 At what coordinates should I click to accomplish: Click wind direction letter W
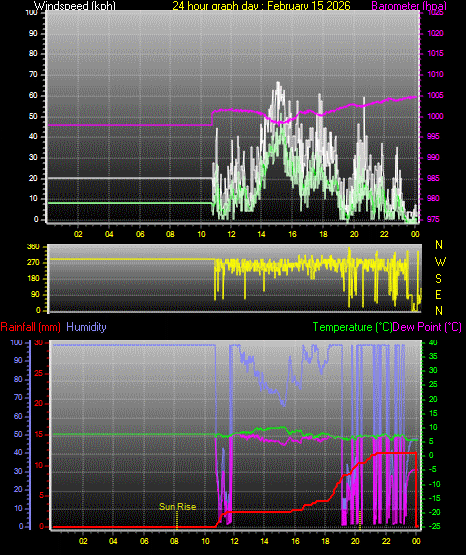pyautogui.click(x=440, y=262)
